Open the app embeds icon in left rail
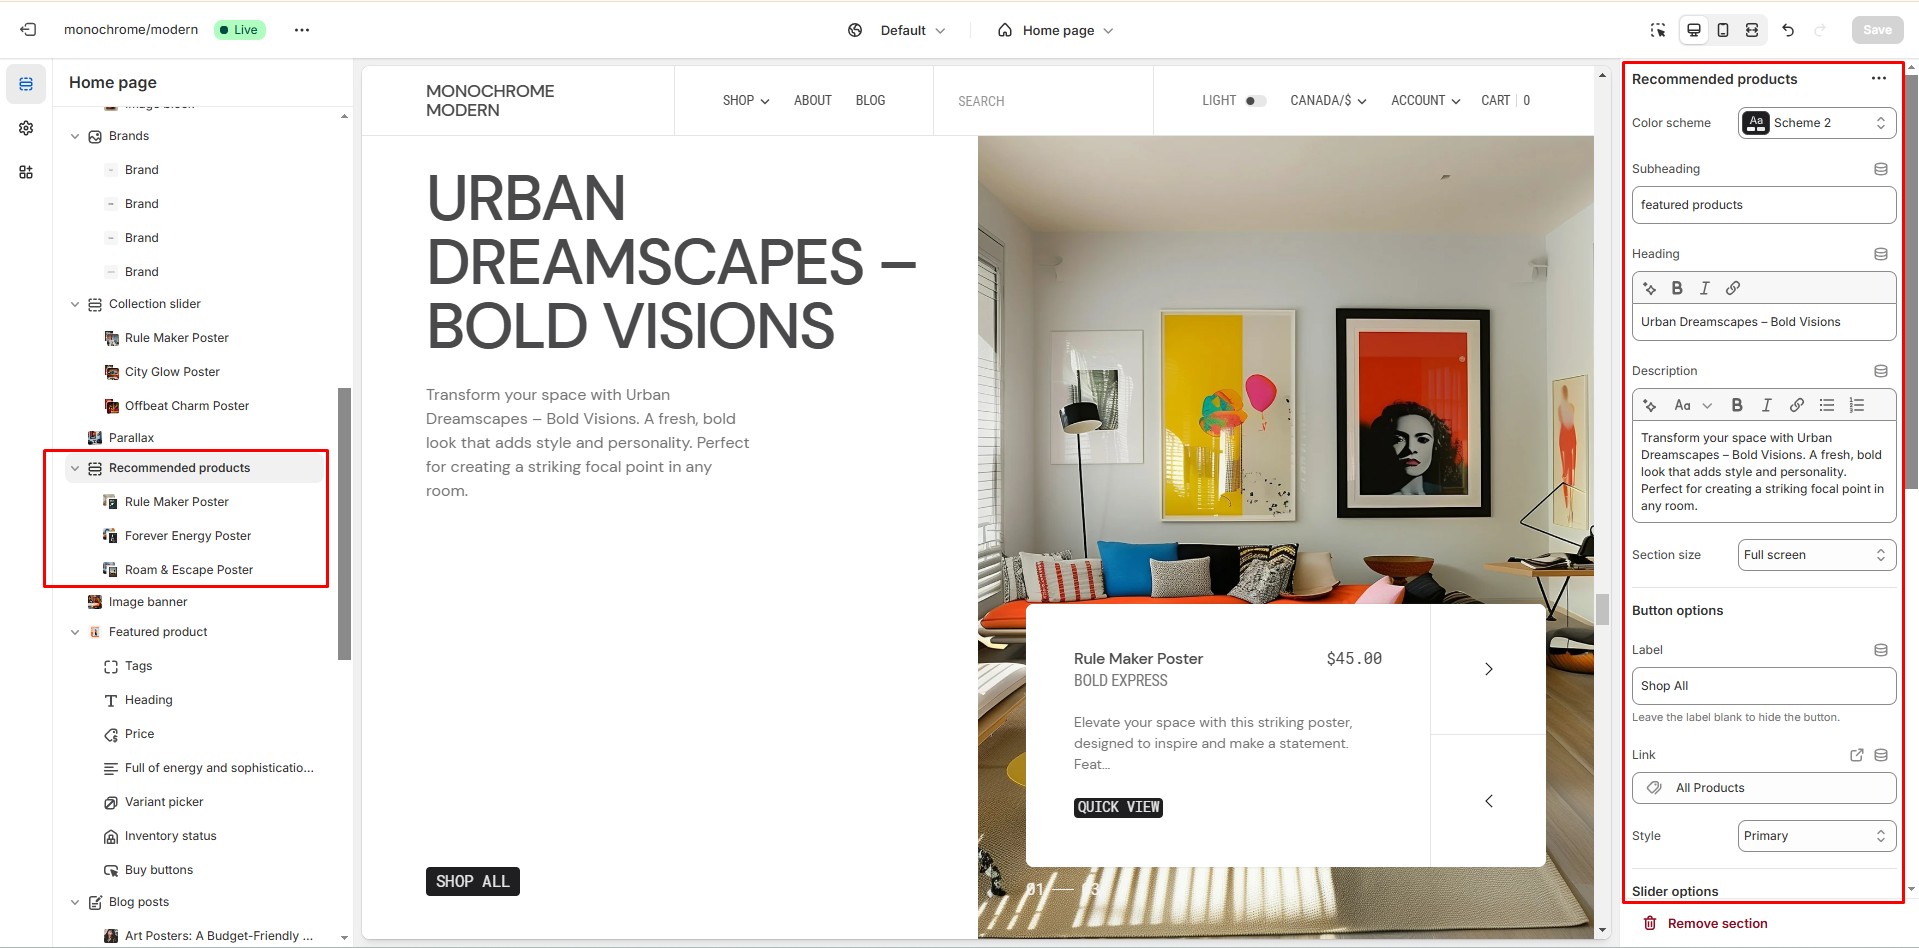This screenshot has height=948, width=1919. pos(26,172)
